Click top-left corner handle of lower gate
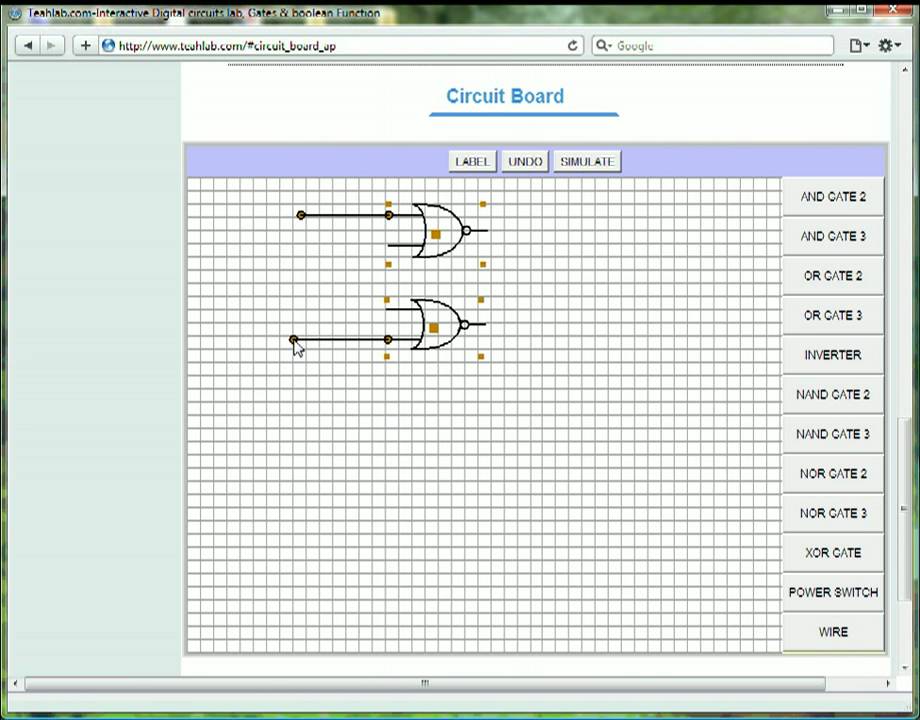The width and height of the screenshot is (920, 720). pyautogui.click(x=387, y=300)
